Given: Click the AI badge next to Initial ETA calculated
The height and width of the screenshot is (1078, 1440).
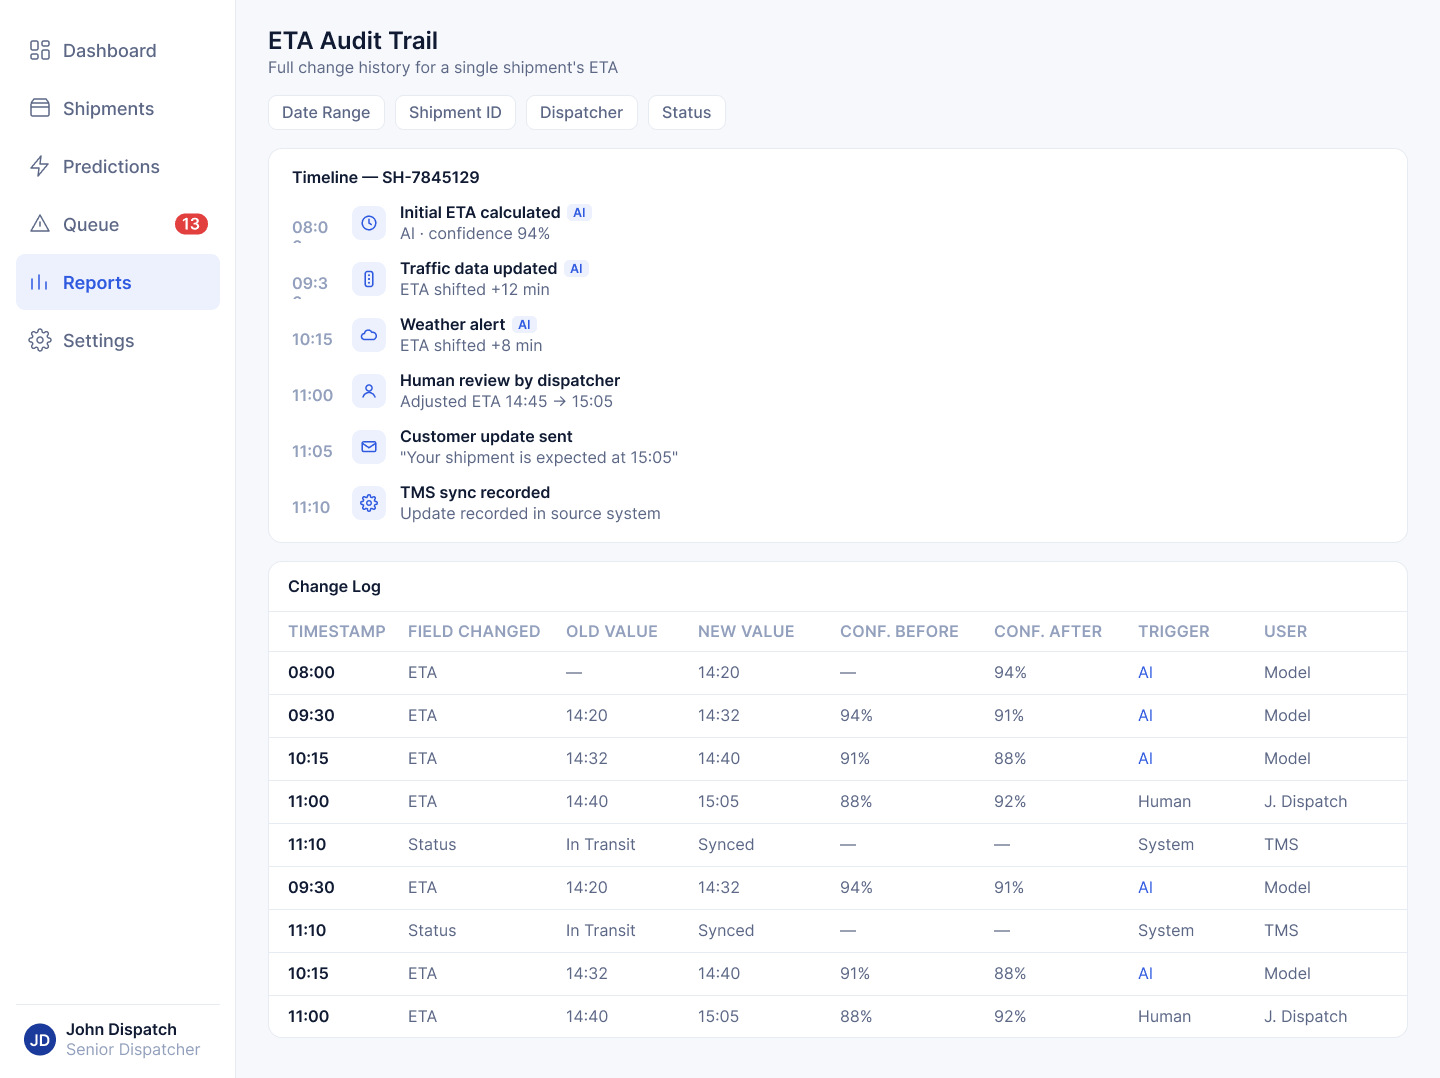Looking at the screenshot, I should 579,213.
